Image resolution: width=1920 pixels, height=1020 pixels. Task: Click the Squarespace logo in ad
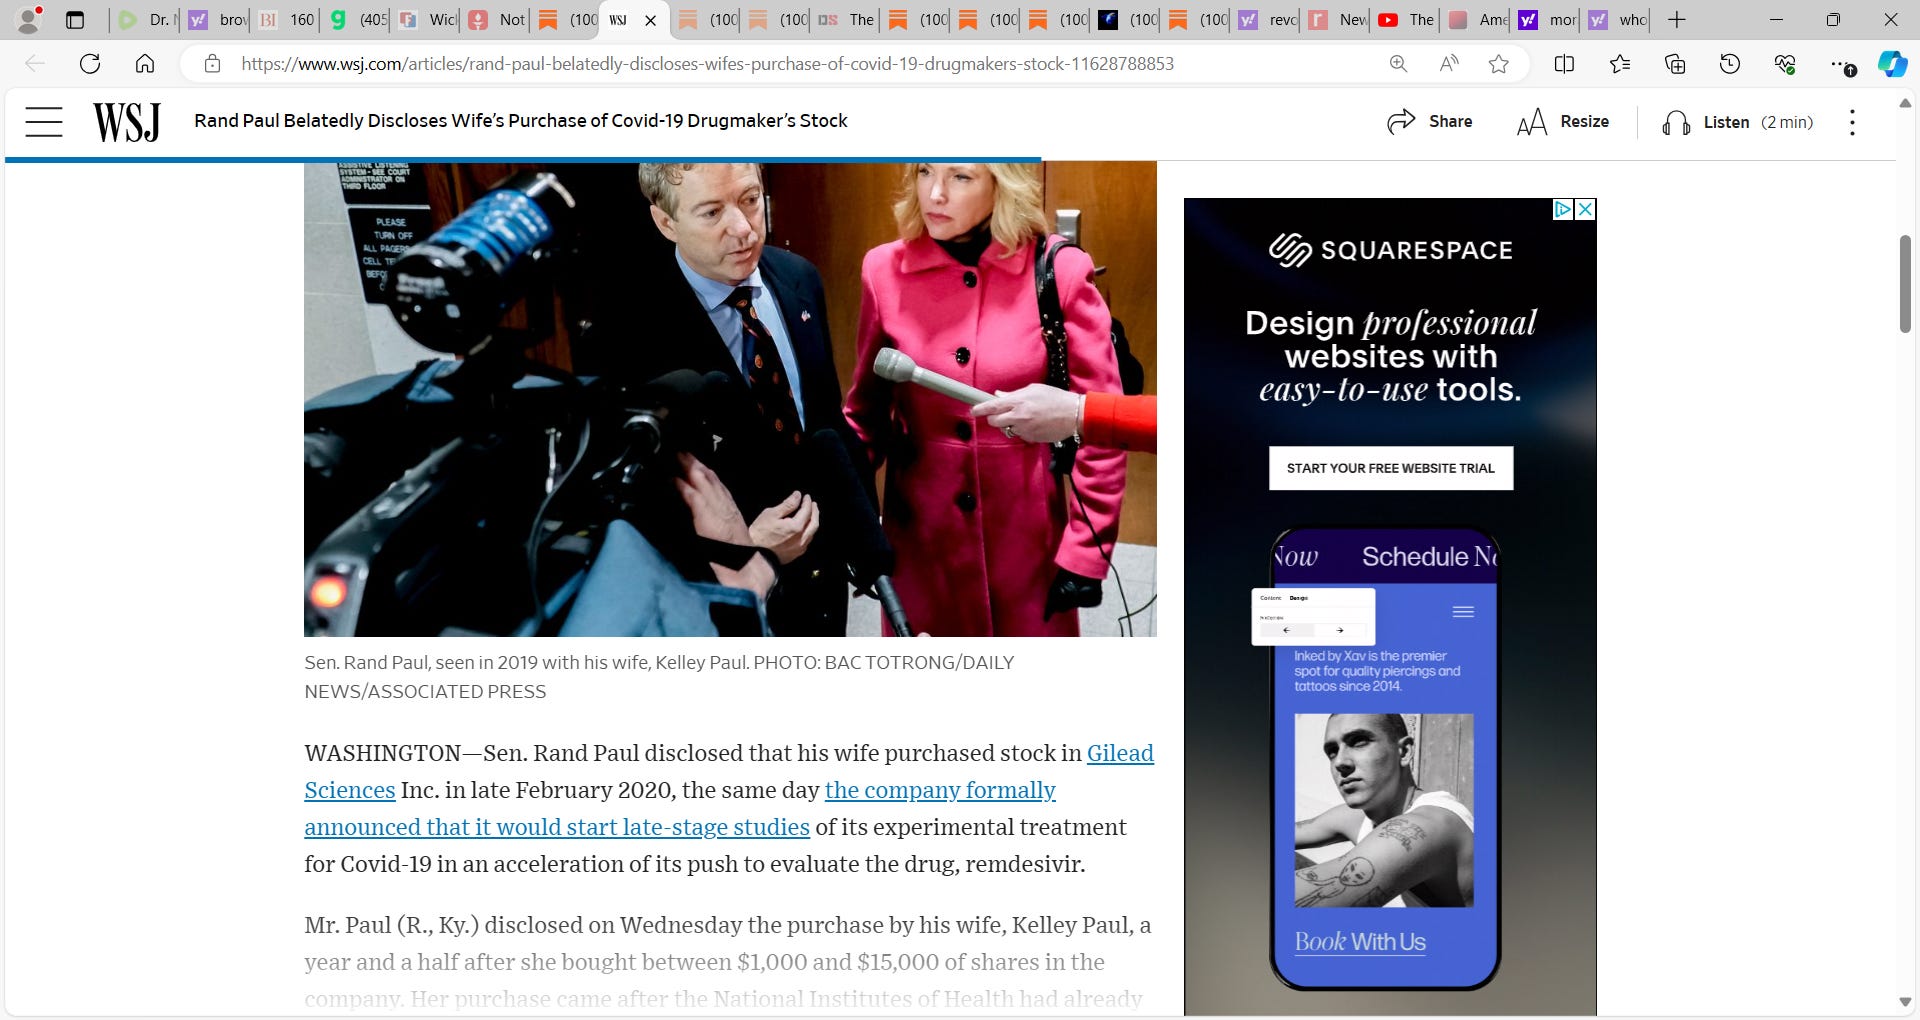point(1391,250)
